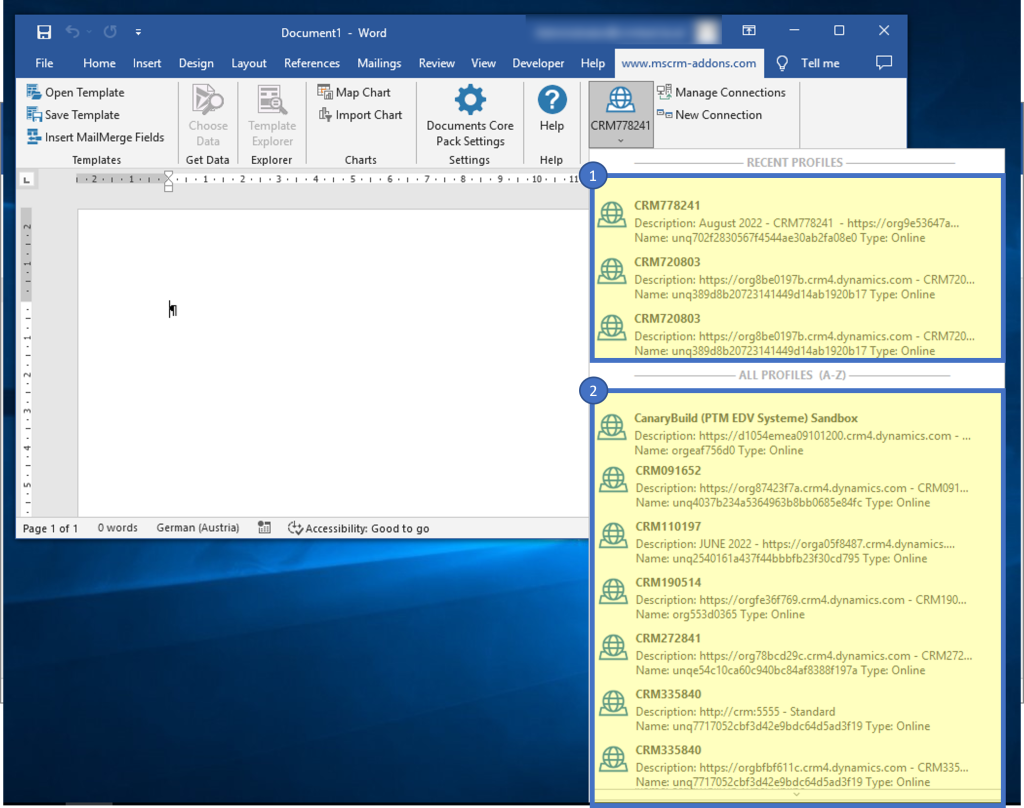Viewport: 1024px width, 808px height.
Task: Open the Review tab
Action: point(436,63)
